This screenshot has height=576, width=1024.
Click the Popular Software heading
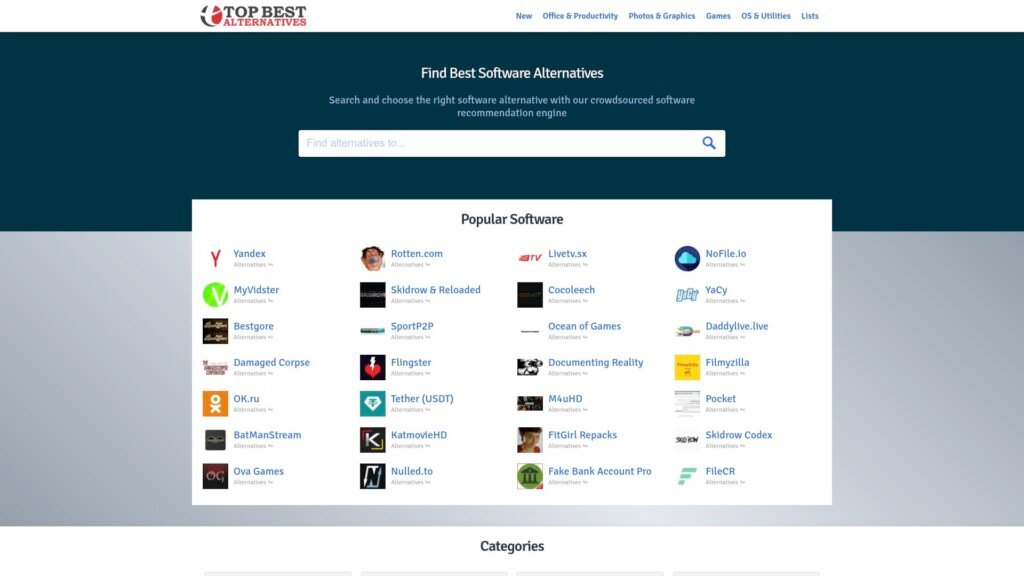512,219
